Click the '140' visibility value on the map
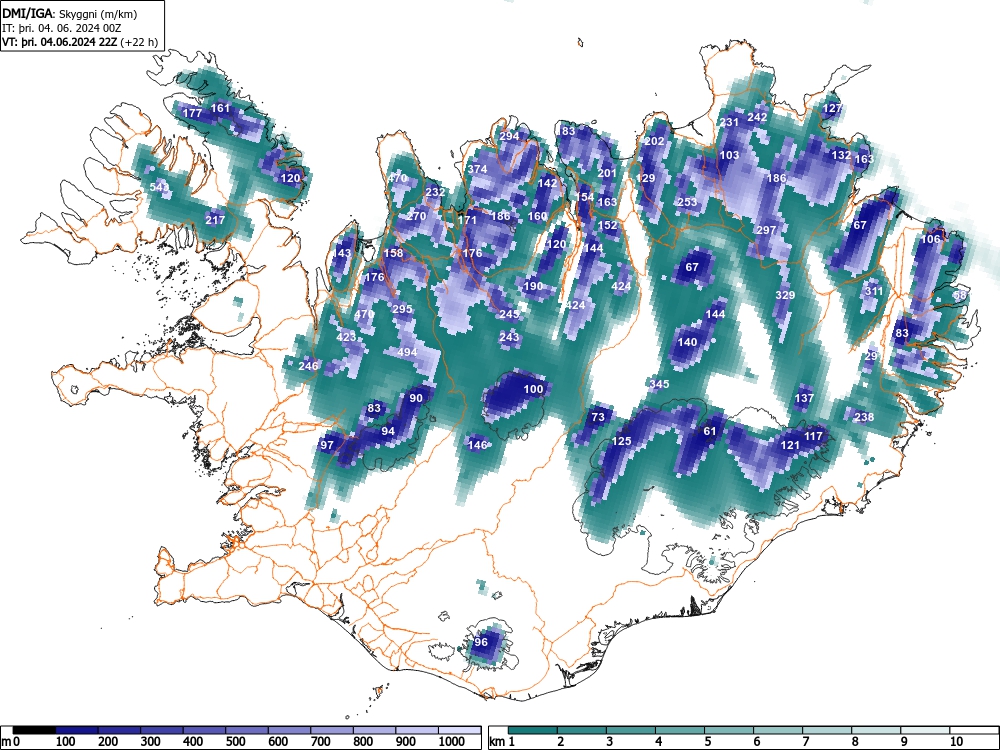The width and height of the screenshot is (1000, 750). [687, 342]
